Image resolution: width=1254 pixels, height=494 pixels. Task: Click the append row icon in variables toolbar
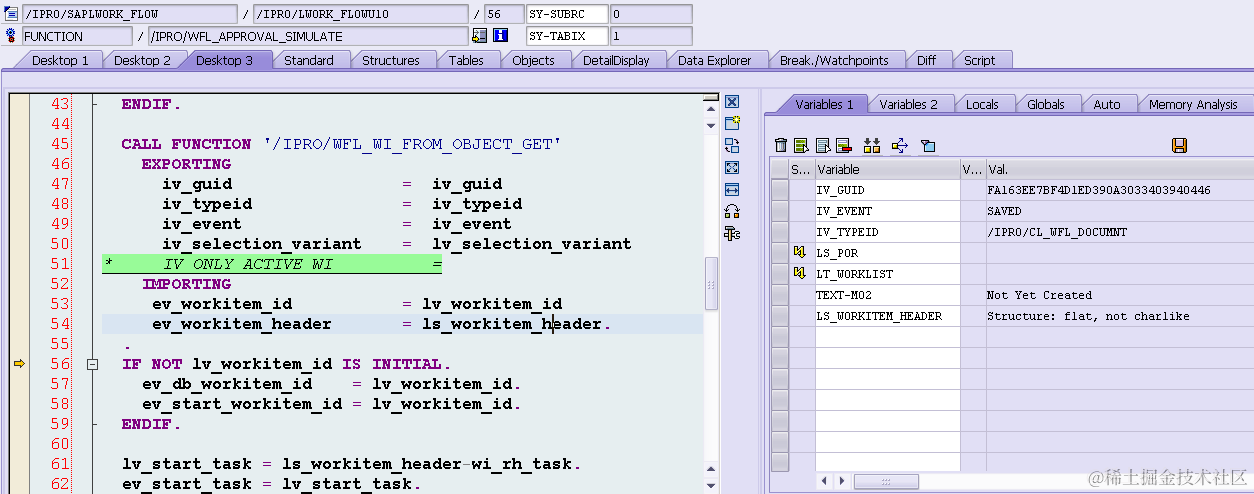[822, 146]
